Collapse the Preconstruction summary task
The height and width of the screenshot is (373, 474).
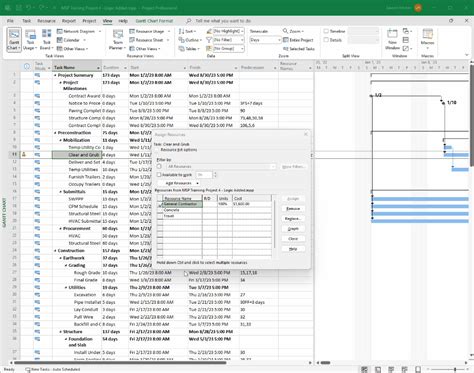click(55, 133)
